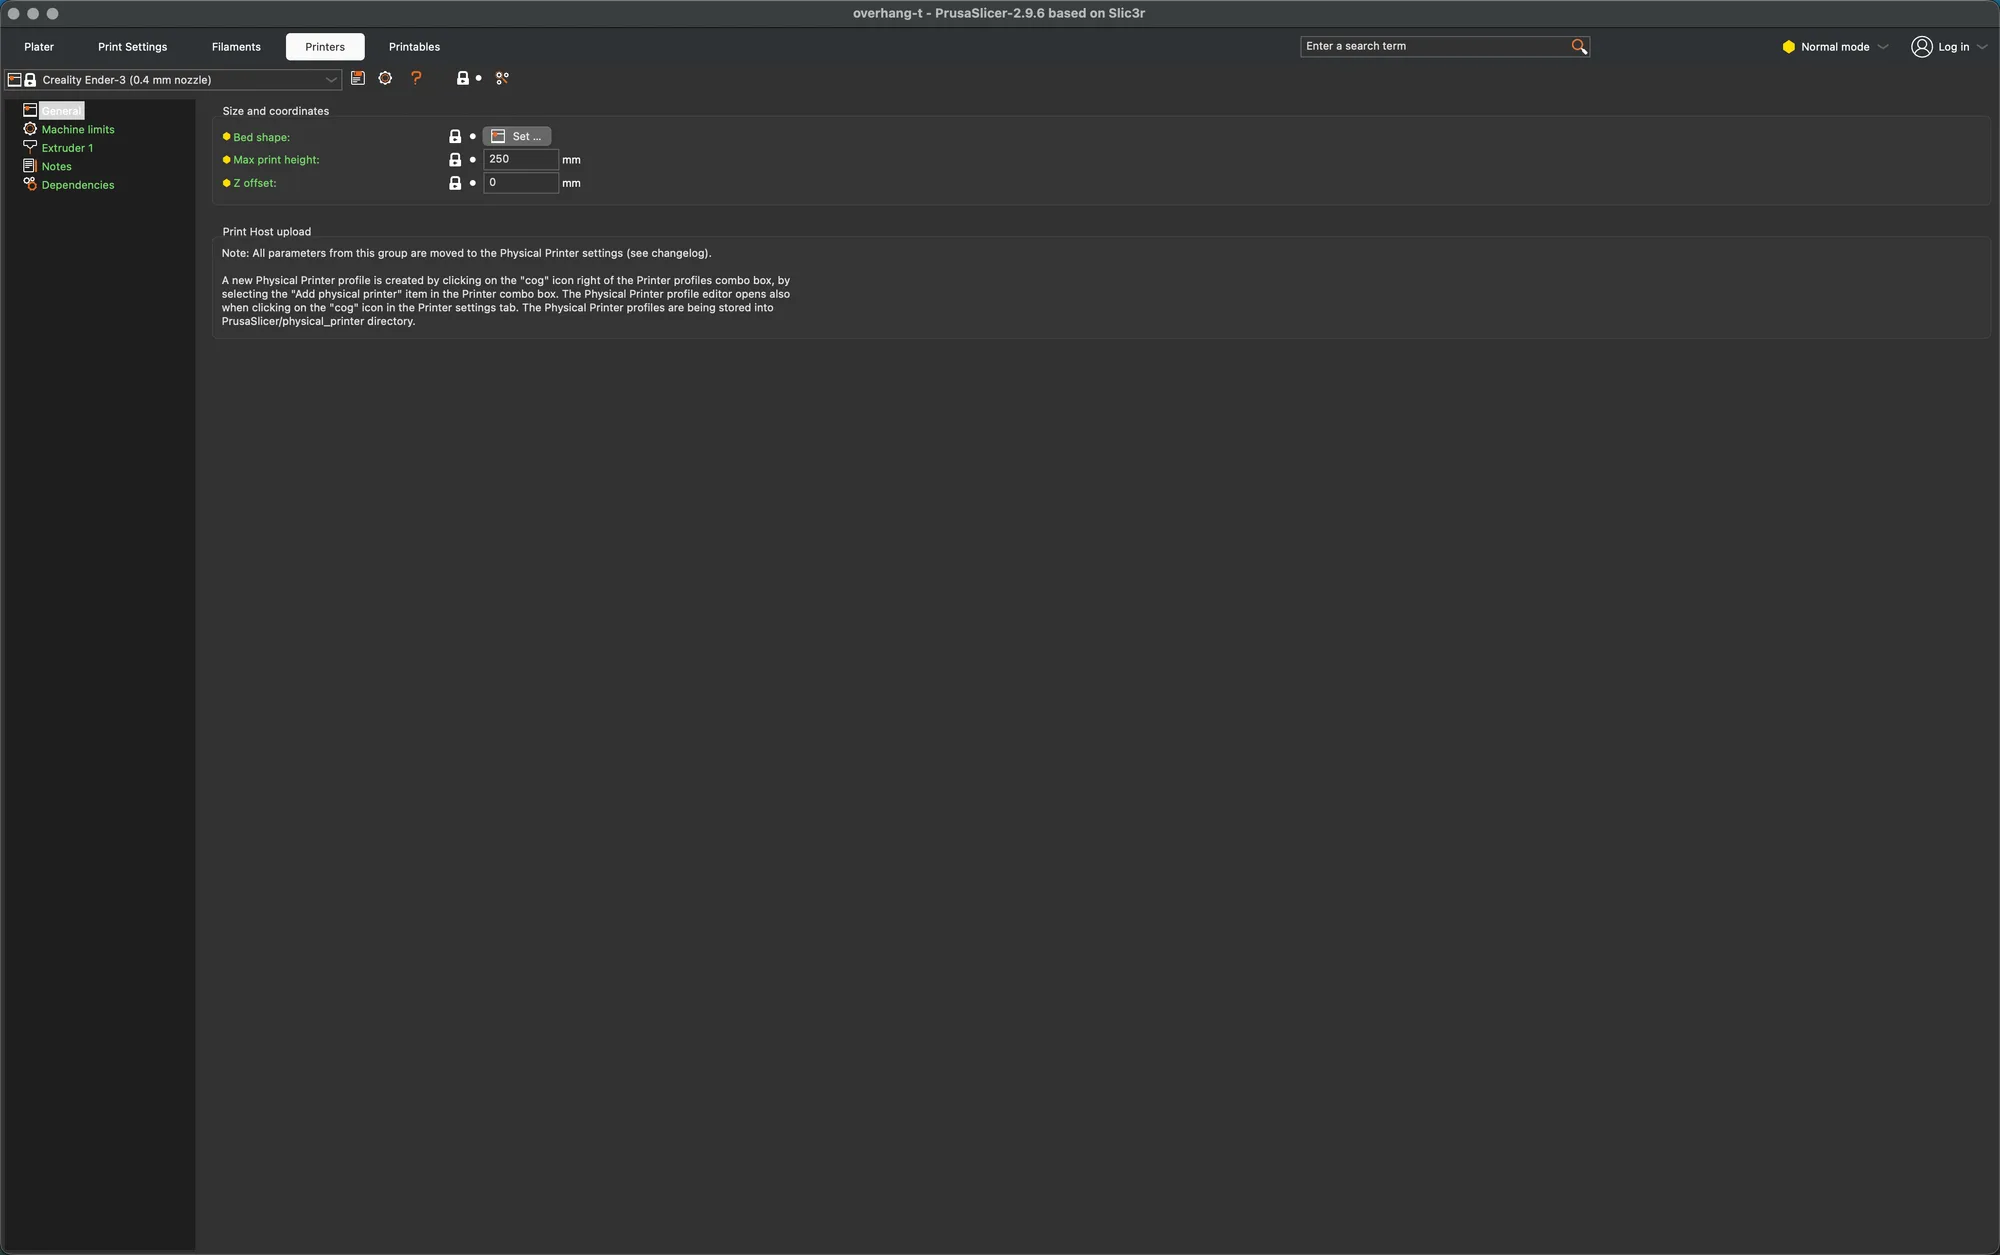Click the reset dot beside Bed shape

473,136
